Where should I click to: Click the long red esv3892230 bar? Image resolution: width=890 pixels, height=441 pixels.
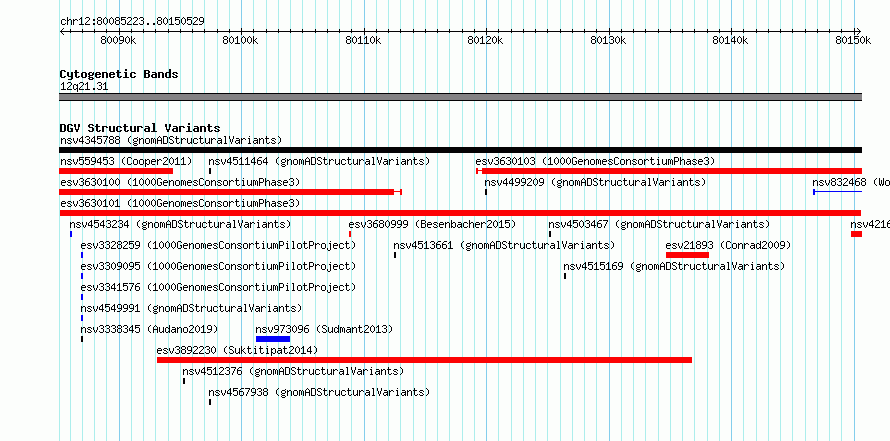(x=425, y=360)
